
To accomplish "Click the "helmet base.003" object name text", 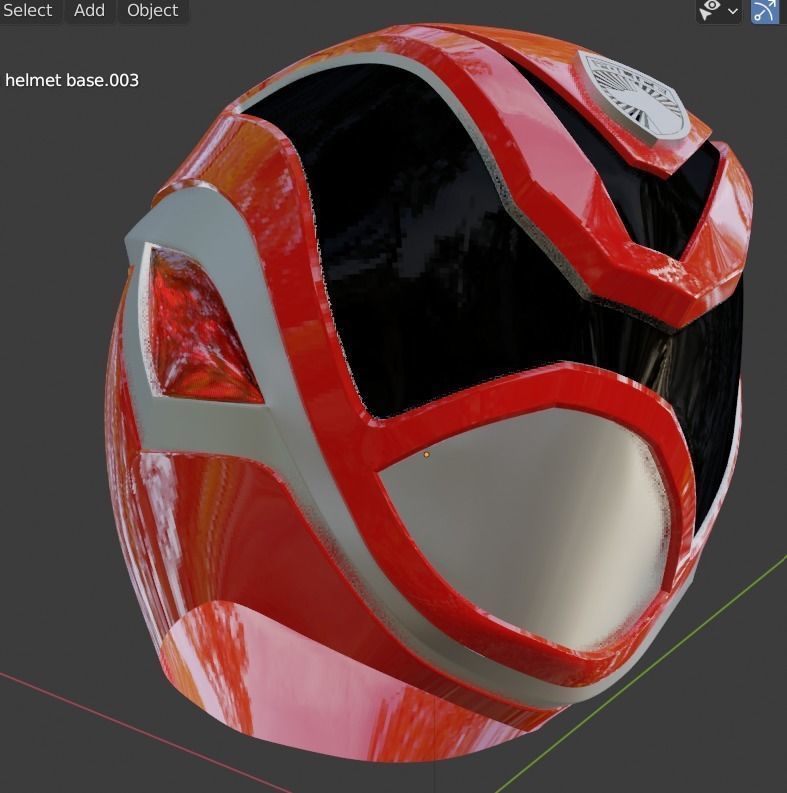I will [72, 80].
